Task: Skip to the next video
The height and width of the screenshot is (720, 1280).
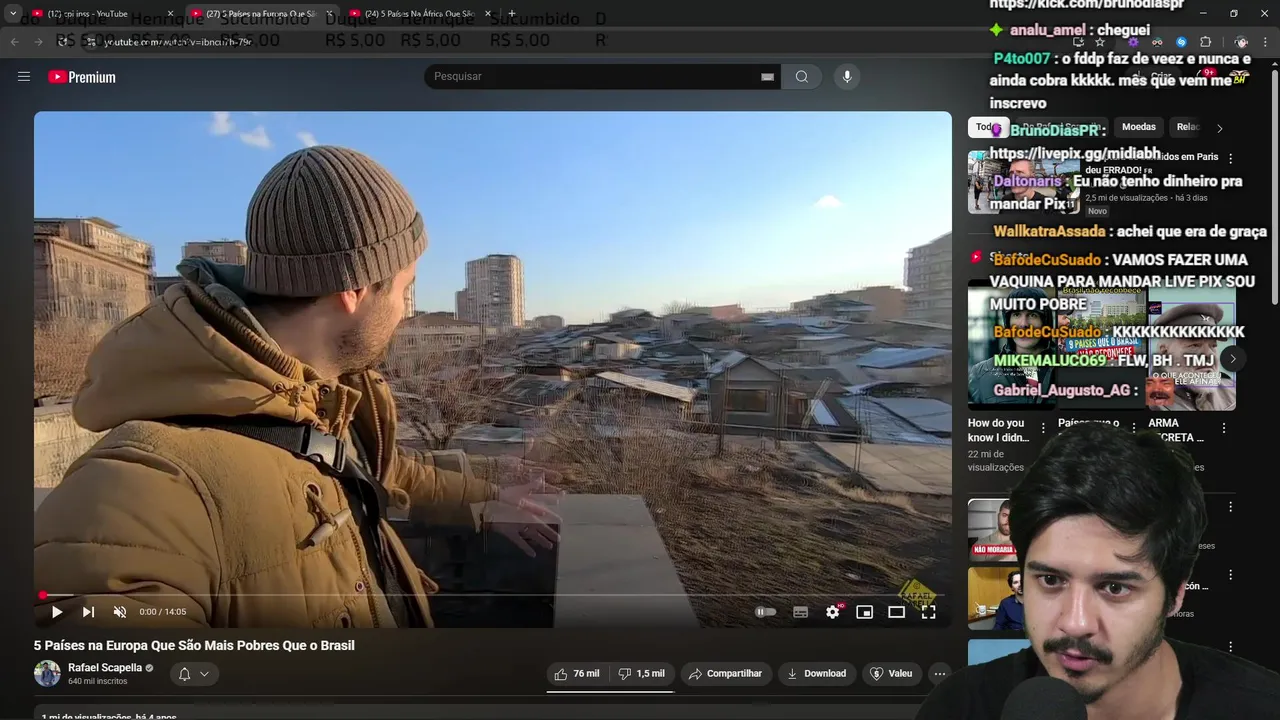Action: point(88,612)
